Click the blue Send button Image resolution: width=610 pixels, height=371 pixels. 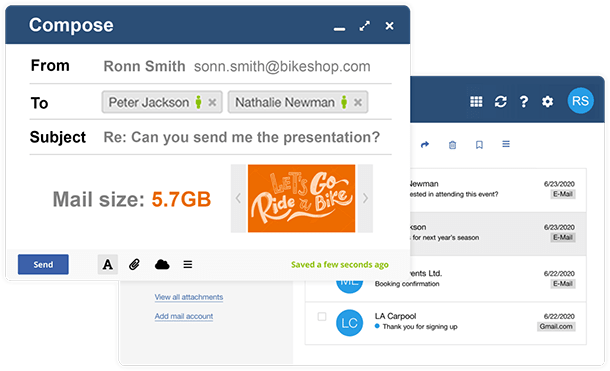pyautogui.click(x=43, y=264)
